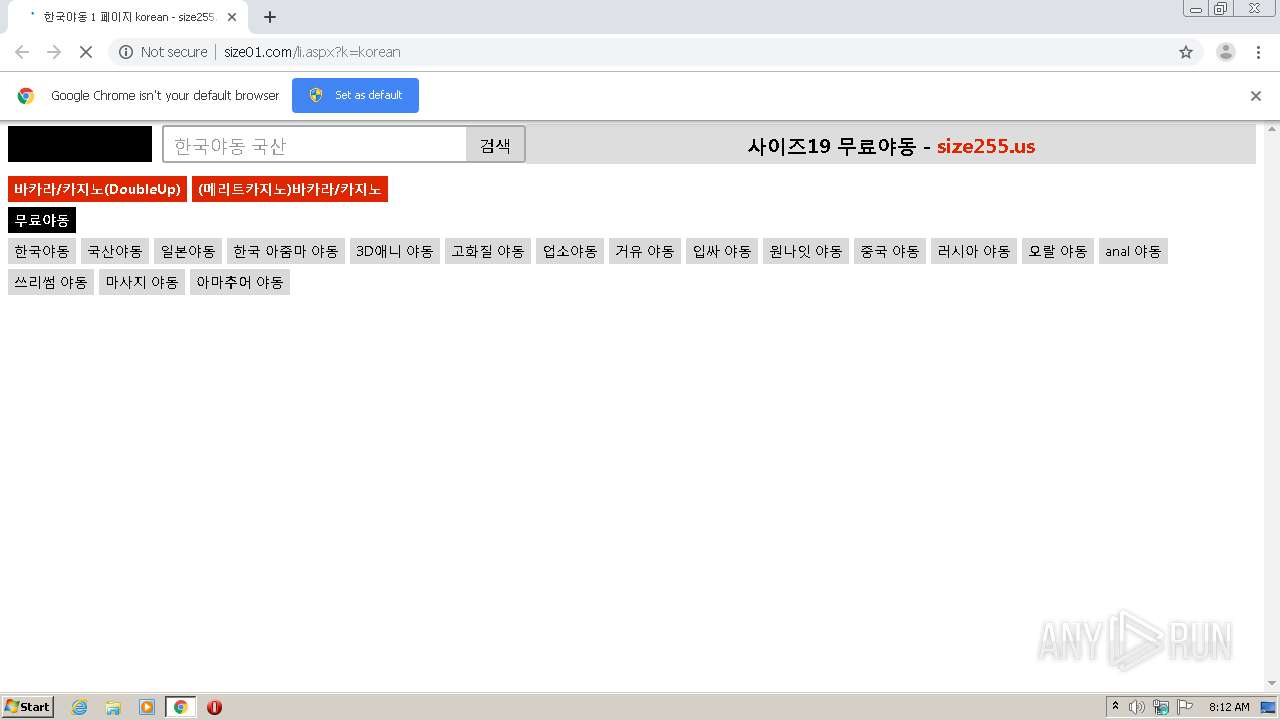Click the black logo block

click(80, 144)
